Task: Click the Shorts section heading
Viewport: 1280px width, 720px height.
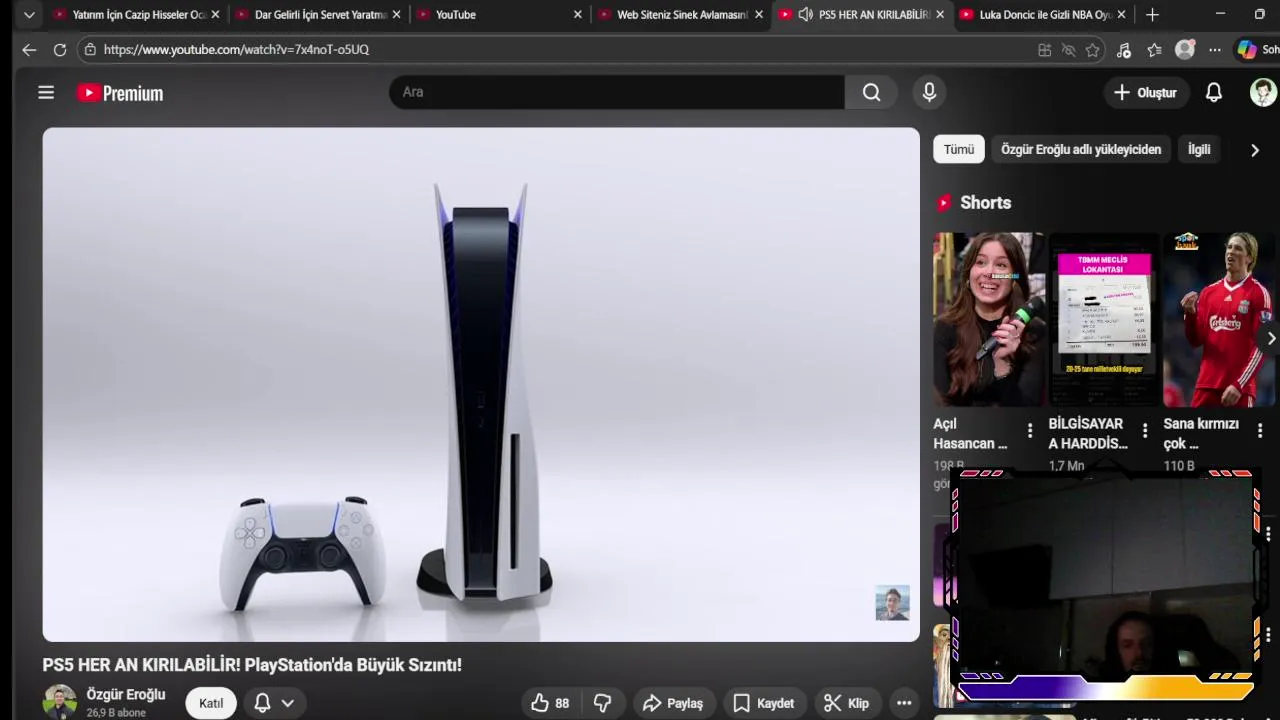Action: point(985,203)
